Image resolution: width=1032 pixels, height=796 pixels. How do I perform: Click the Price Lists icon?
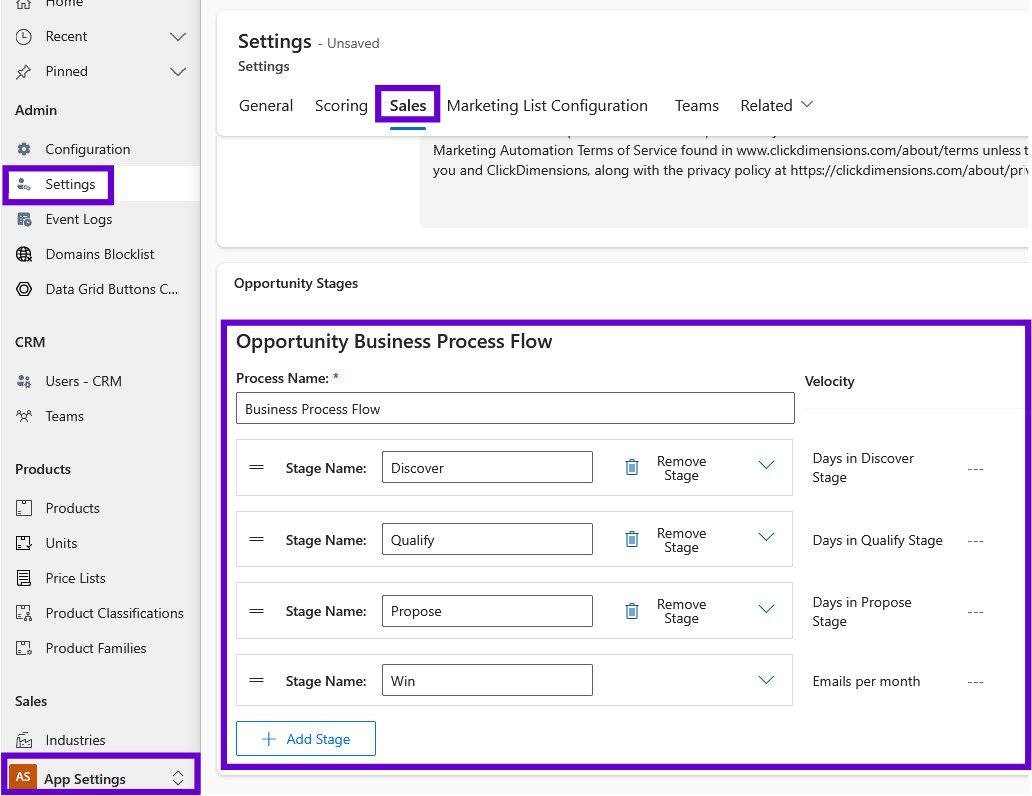point(24,578)
